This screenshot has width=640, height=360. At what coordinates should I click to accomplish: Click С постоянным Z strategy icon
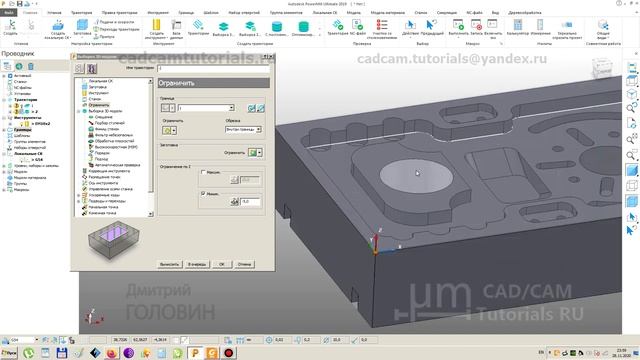(277, 27)
